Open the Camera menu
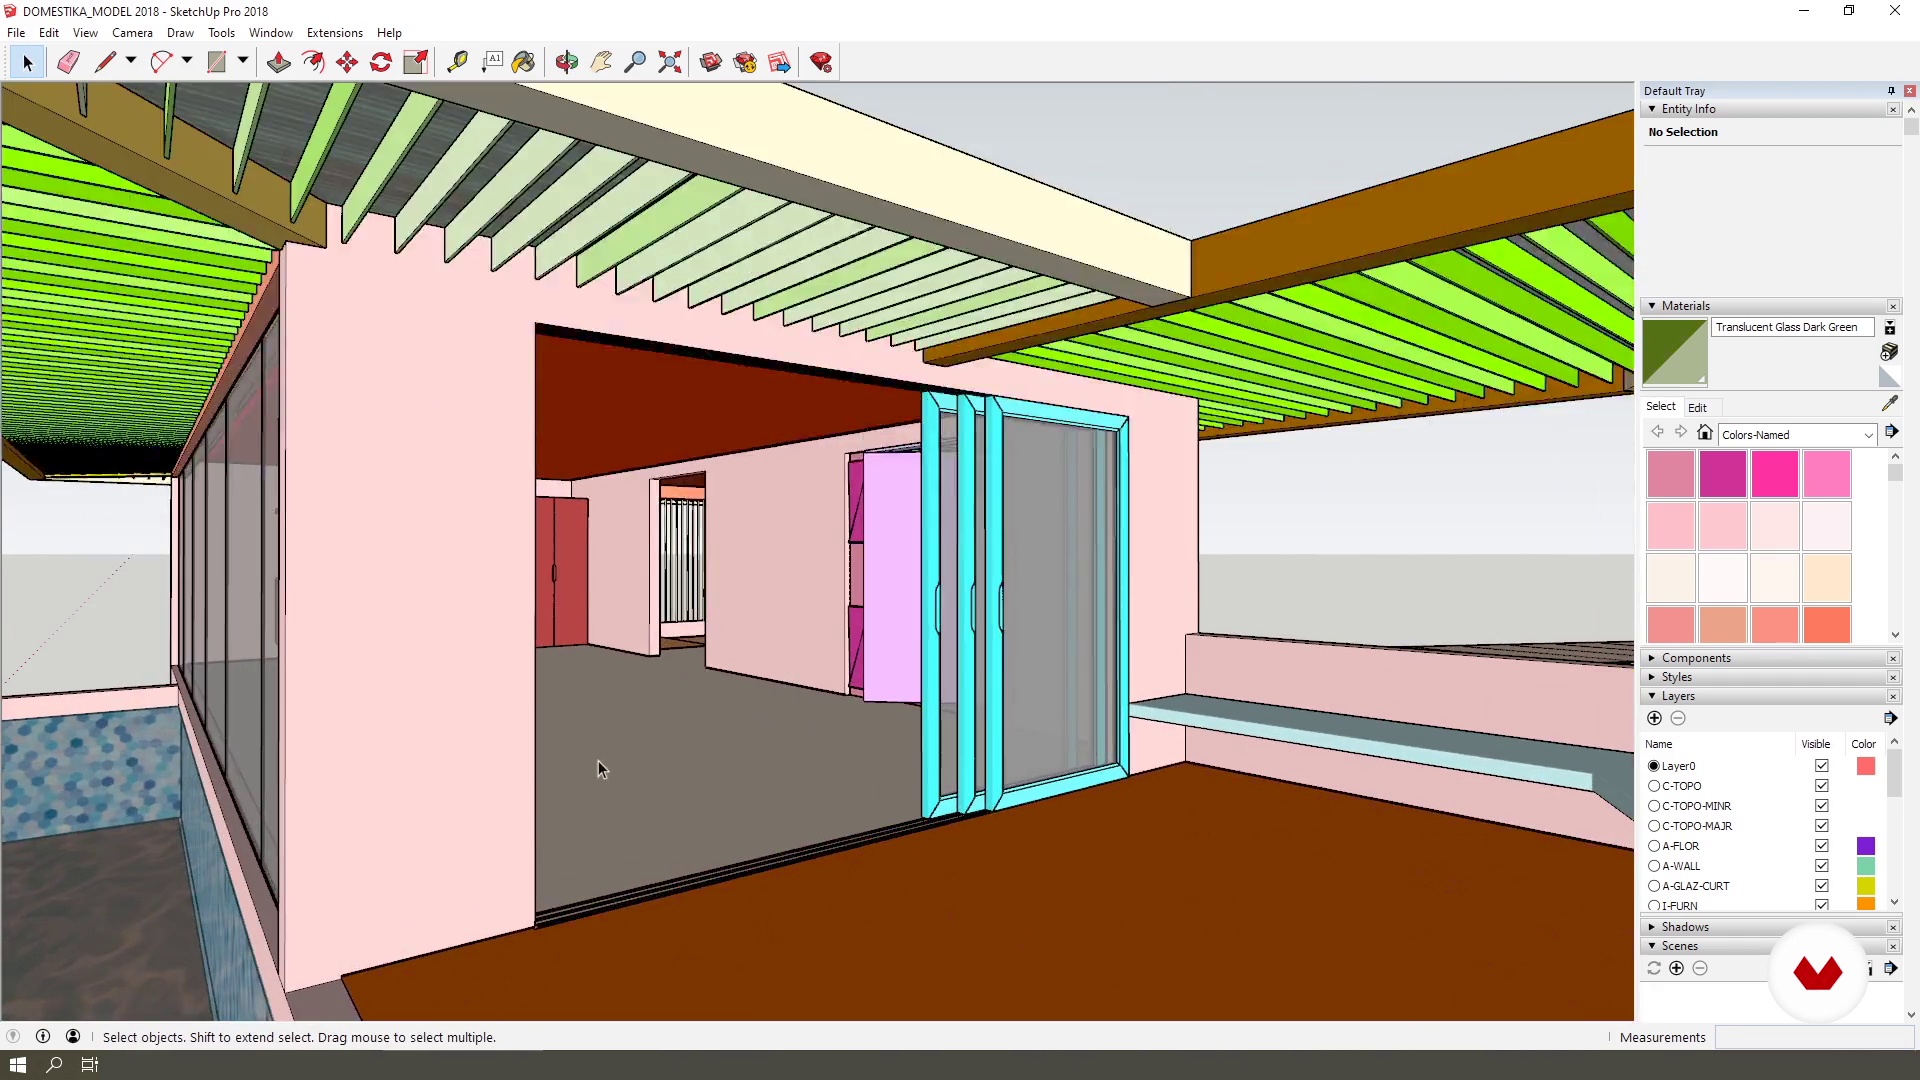 [x=132, y=33]
